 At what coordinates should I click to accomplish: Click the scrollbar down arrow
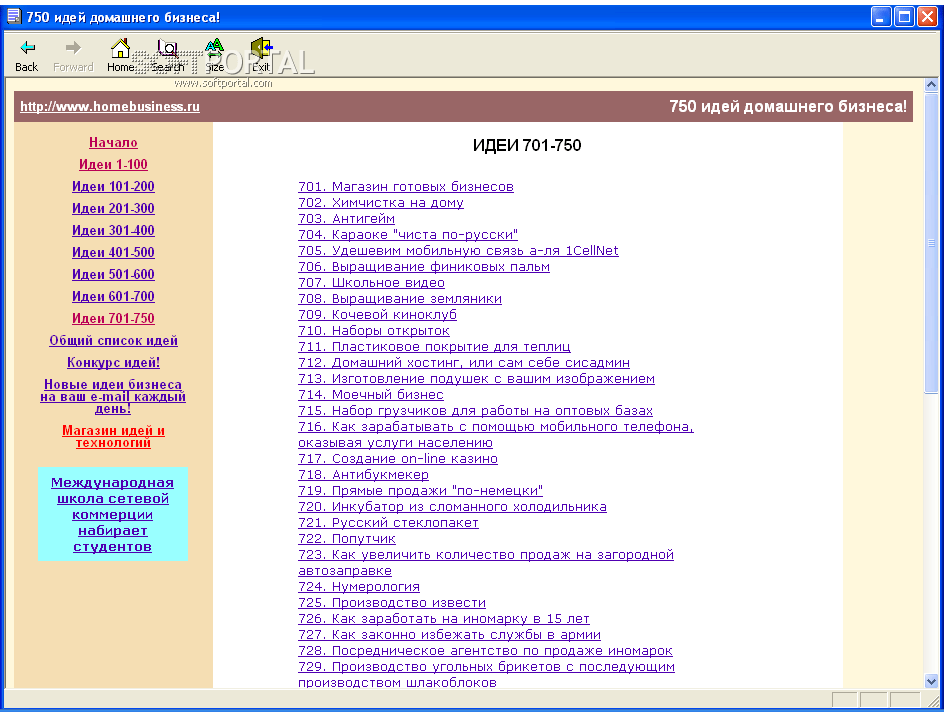click(931, 681)
